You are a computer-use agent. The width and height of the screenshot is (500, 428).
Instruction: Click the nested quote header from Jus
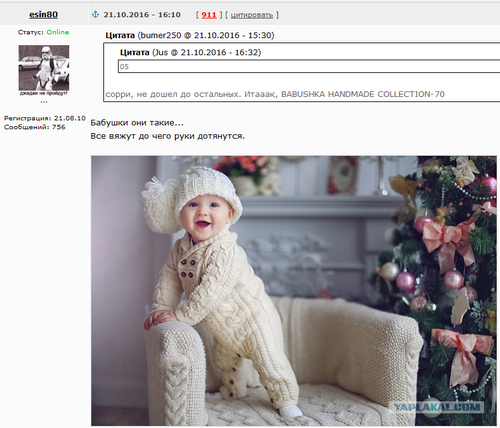190,52
